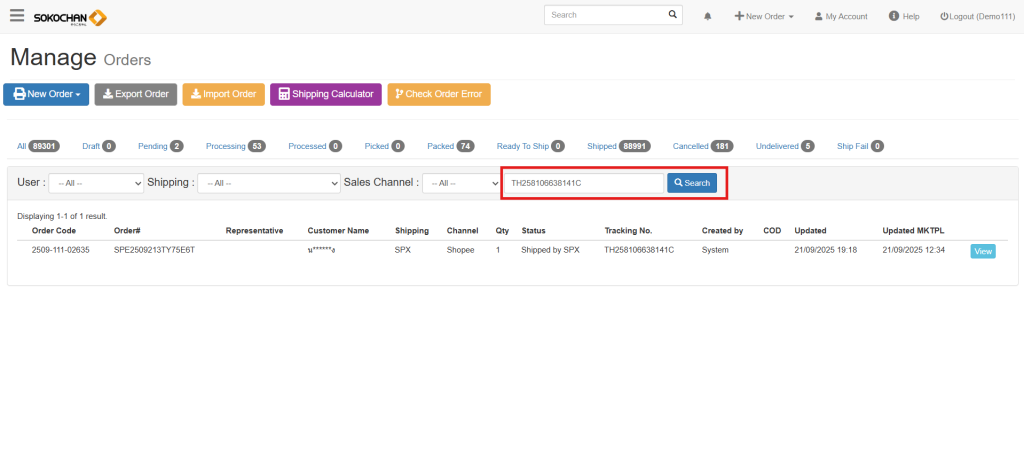Screen dimensions: 1024x463
Task: Open the Sales Channel filter dropdown
Action: (x=461, y=184)
